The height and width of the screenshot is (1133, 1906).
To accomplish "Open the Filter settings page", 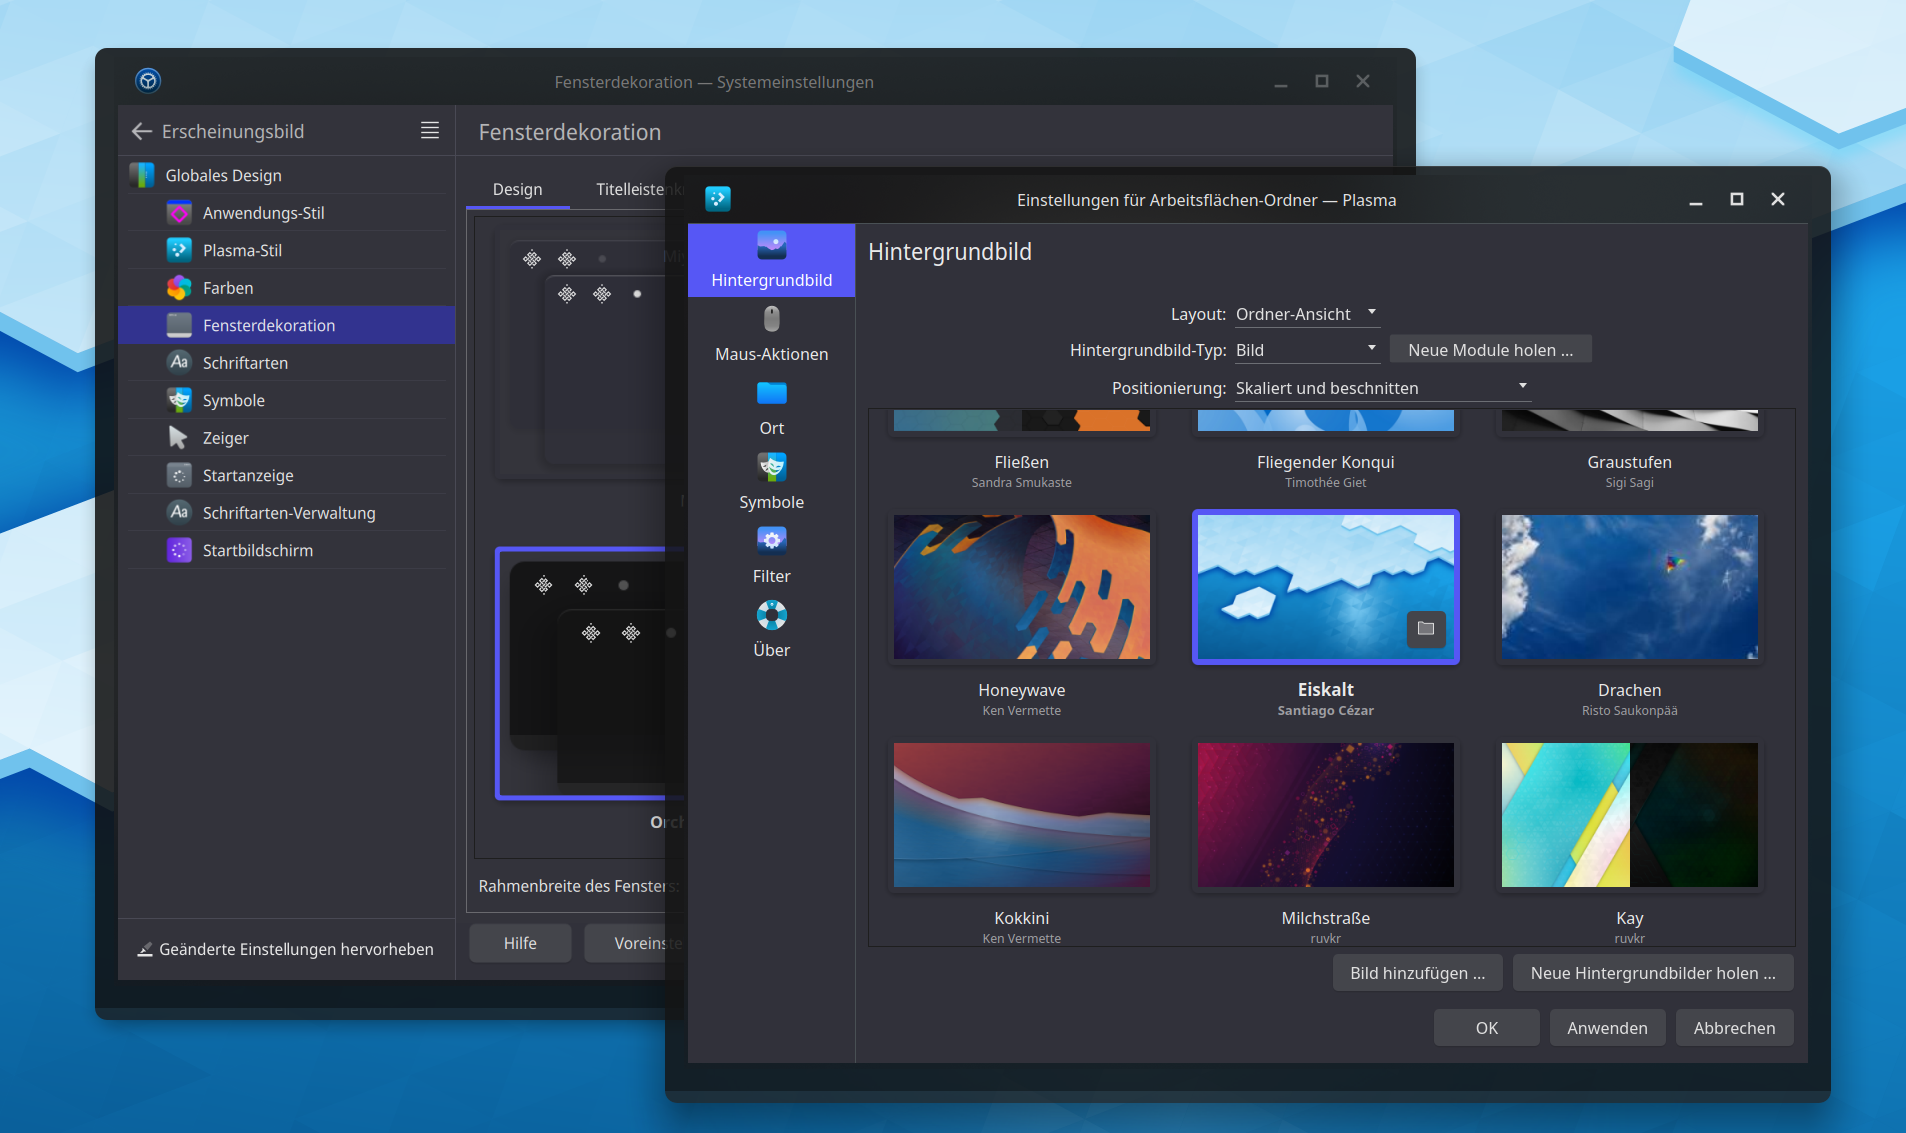I will click(x=770, y=555).
